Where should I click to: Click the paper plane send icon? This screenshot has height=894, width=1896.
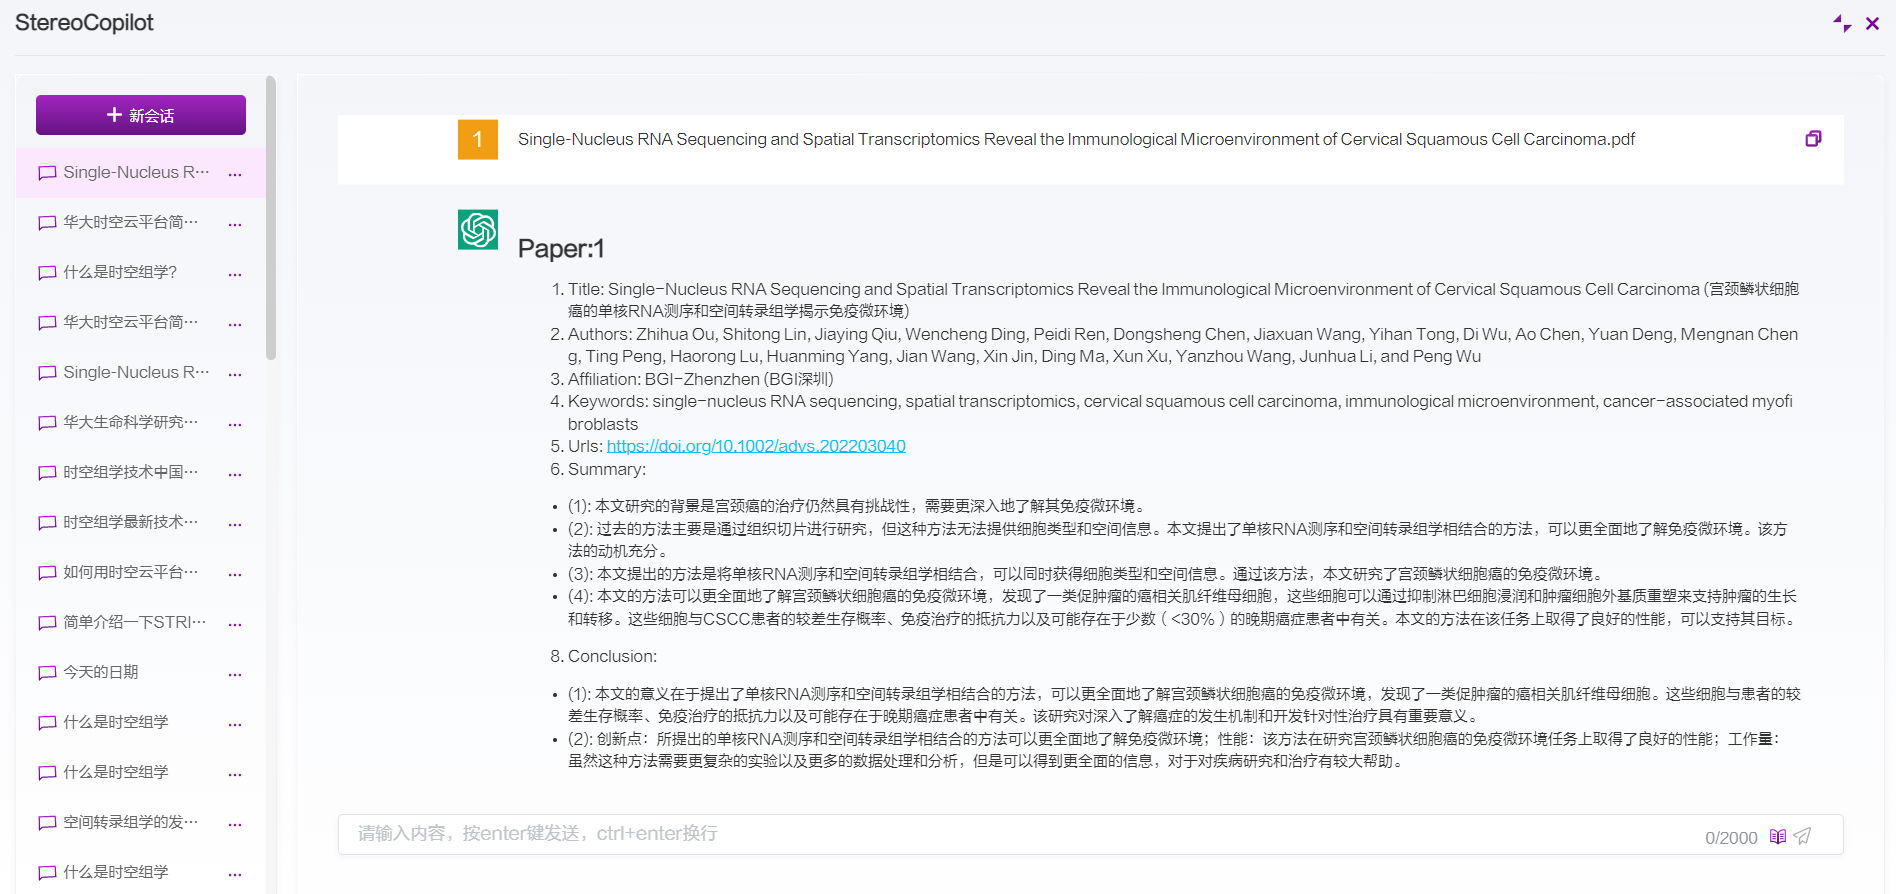[1802, 836]
